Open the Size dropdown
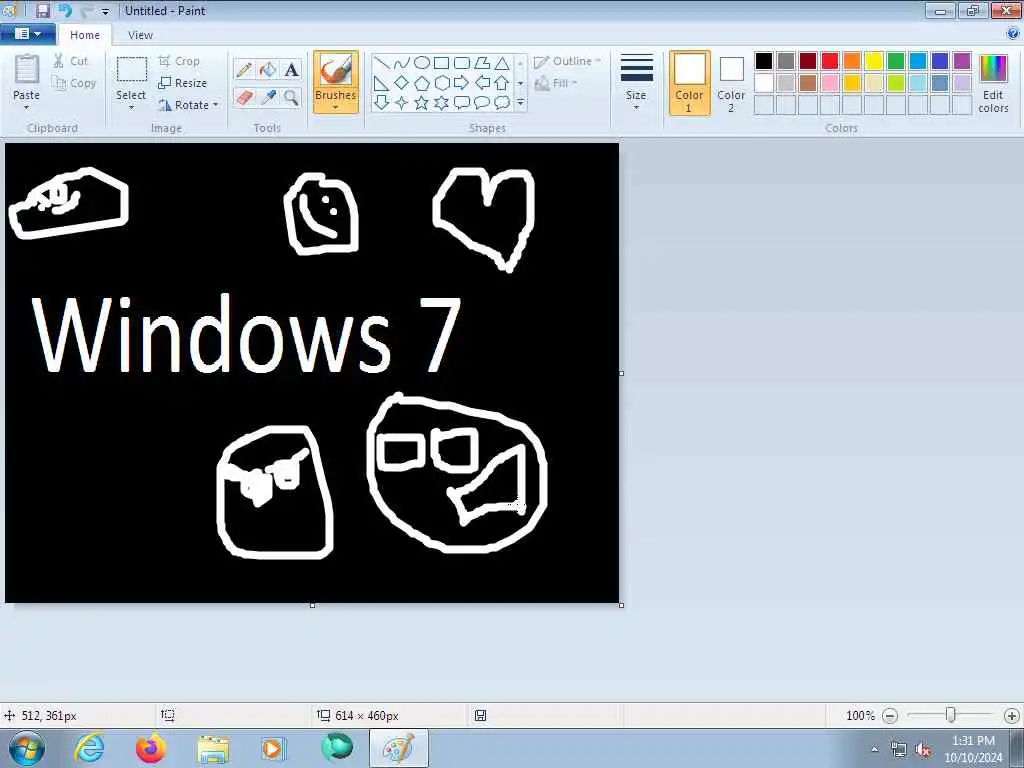The width and height of the screenshot is (1024, 768). tap(636, 82)
